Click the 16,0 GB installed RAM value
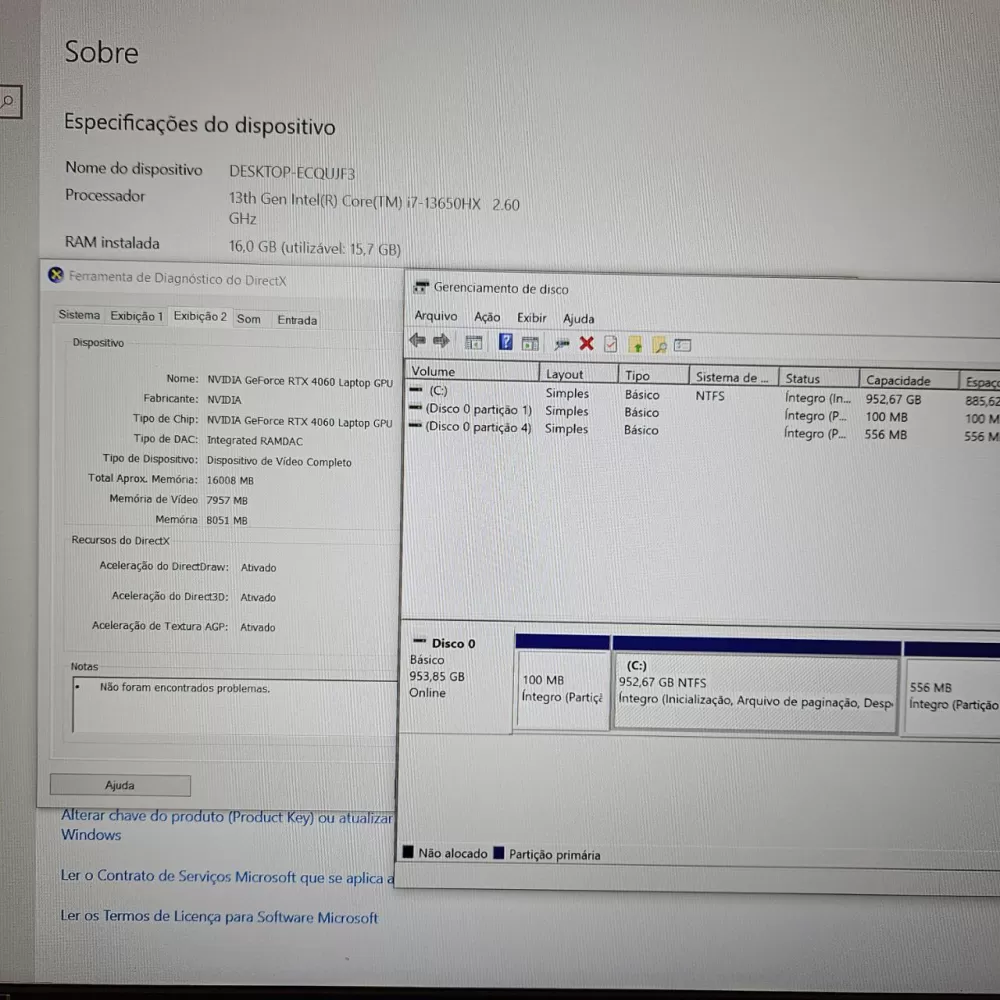Image resolution: width=1000 pixels, height=1000 pixels. (315, 248)
